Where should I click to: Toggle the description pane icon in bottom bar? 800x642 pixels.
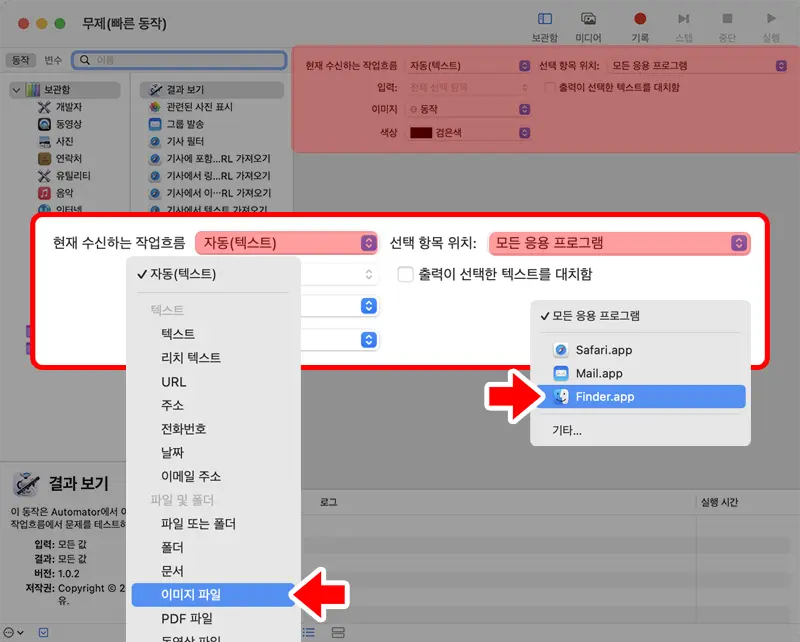[43, 632]
